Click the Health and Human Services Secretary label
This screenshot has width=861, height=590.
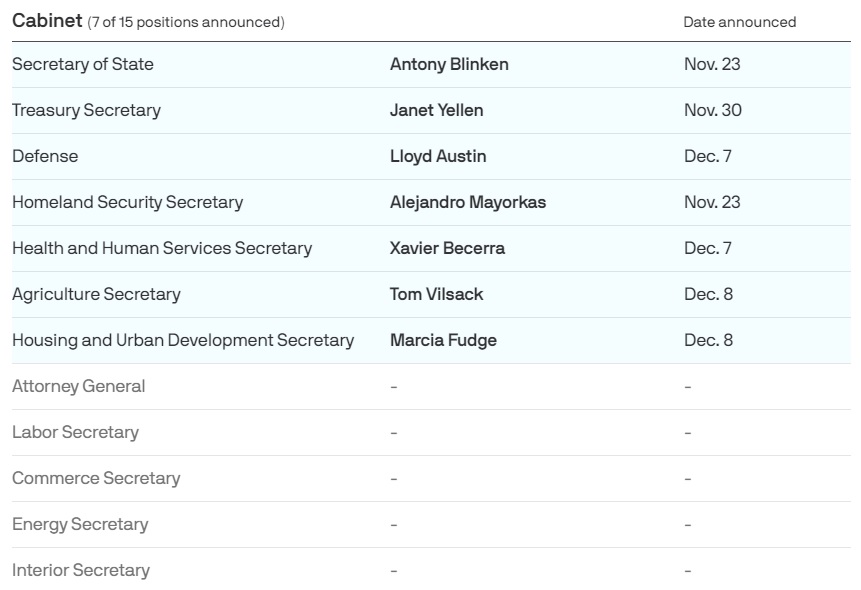162,248
